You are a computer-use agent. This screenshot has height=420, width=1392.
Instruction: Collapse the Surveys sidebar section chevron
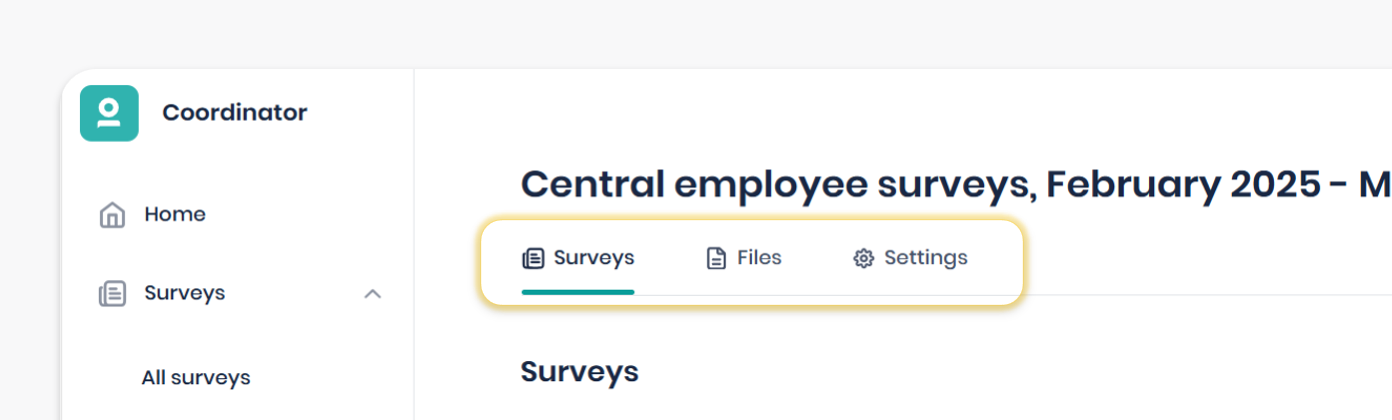373,294
